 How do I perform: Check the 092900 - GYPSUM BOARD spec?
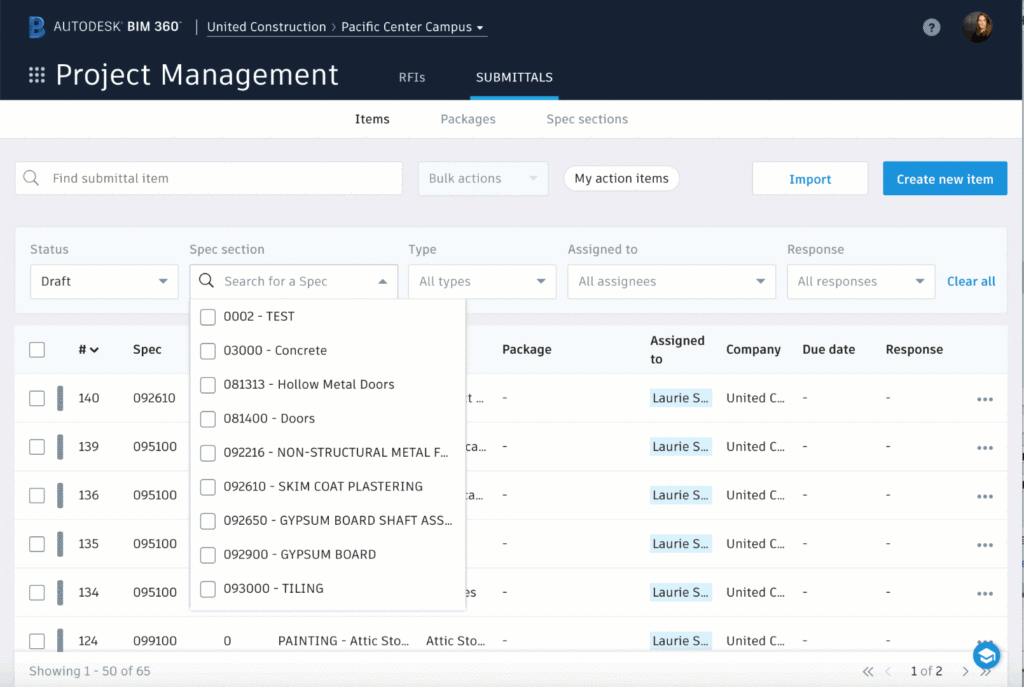coord(208,555)
